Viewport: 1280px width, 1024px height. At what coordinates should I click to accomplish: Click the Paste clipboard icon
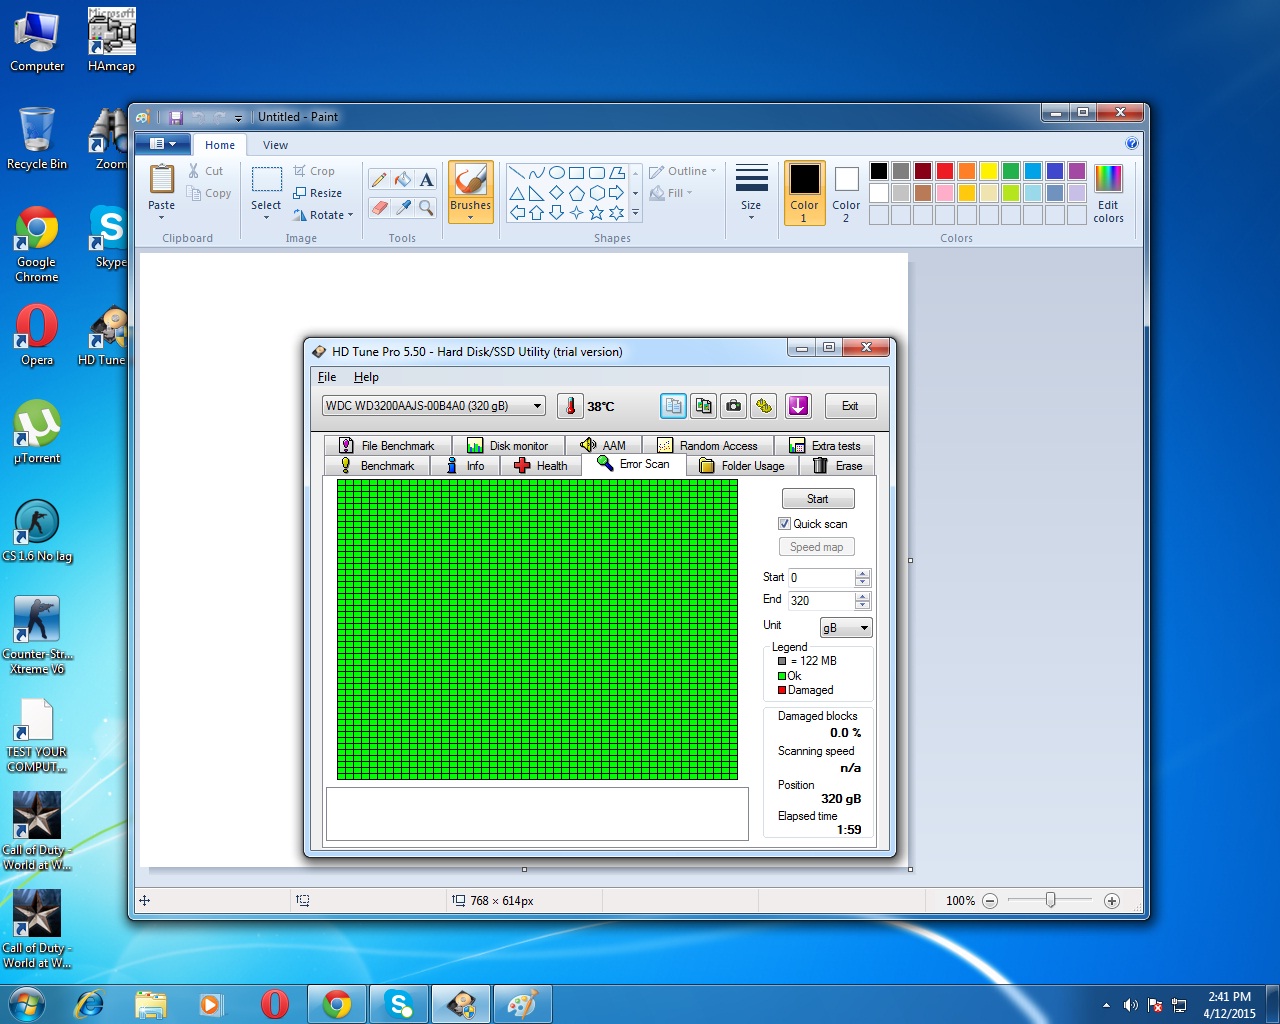coord(162,179)
